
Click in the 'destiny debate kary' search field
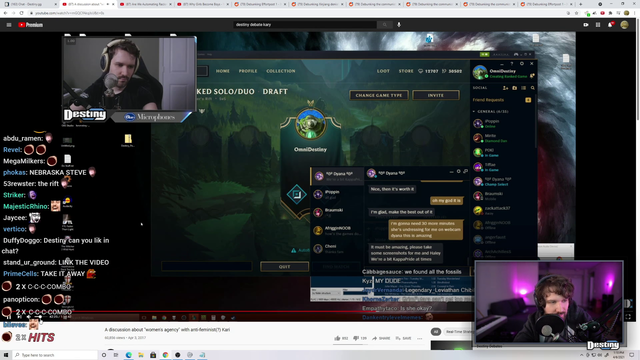[x=305, y=25]
